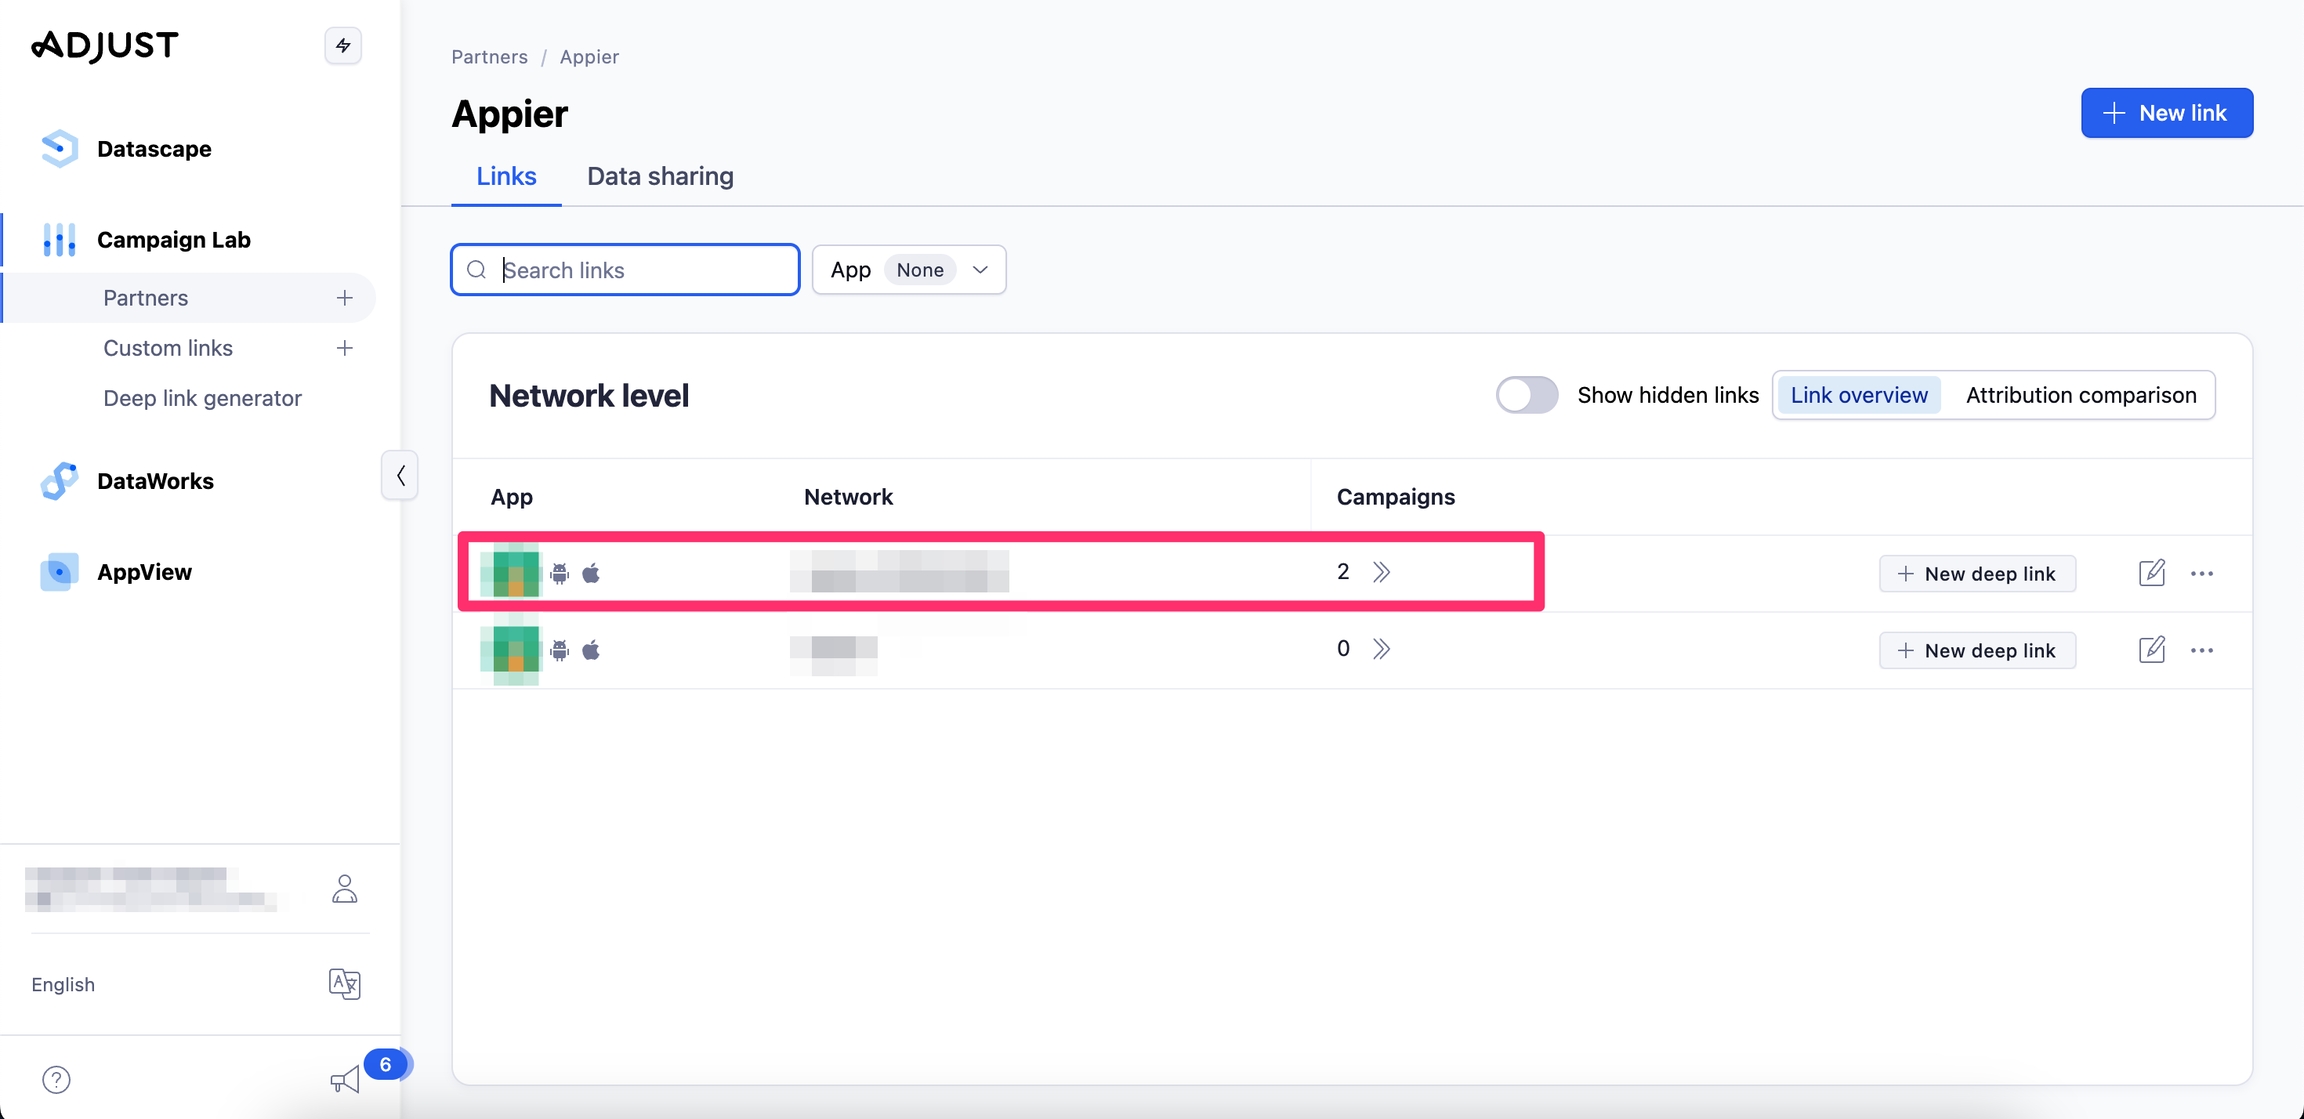Click the New link button
This screenshot has width=2304, height=1119.
click(2166, 113)
